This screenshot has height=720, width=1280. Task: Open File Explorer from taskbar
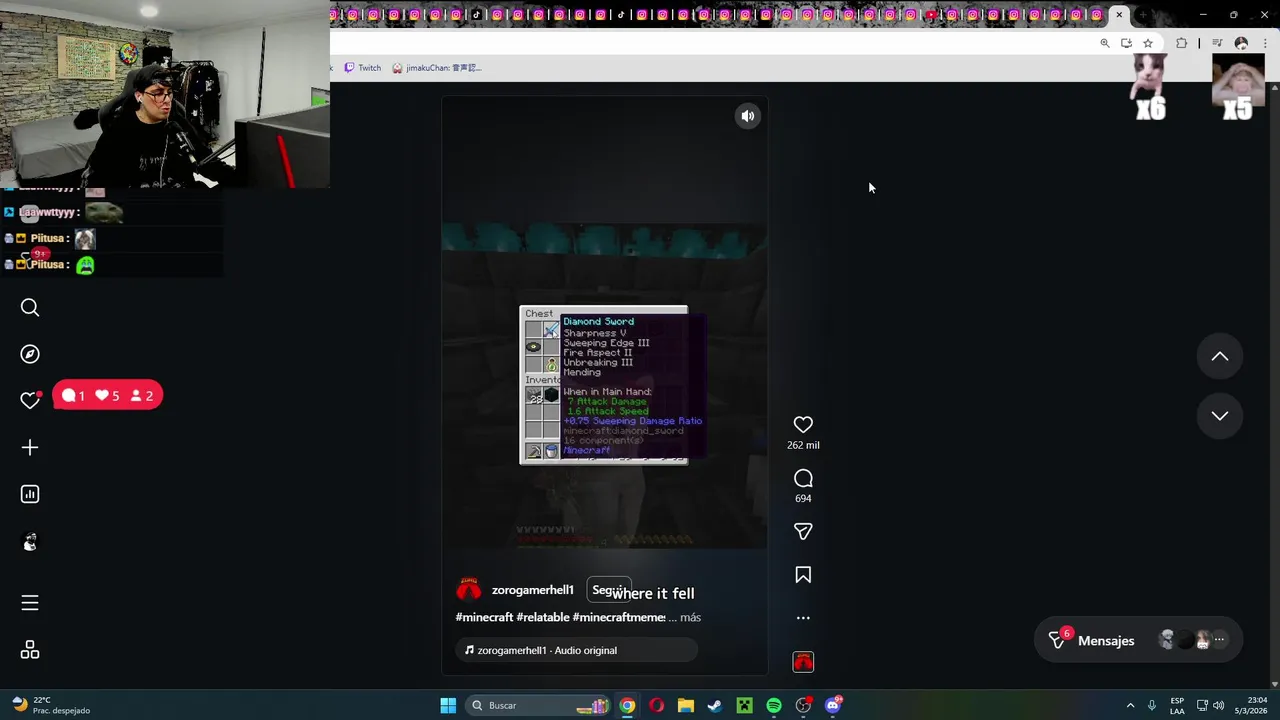(x=686, y=705)
